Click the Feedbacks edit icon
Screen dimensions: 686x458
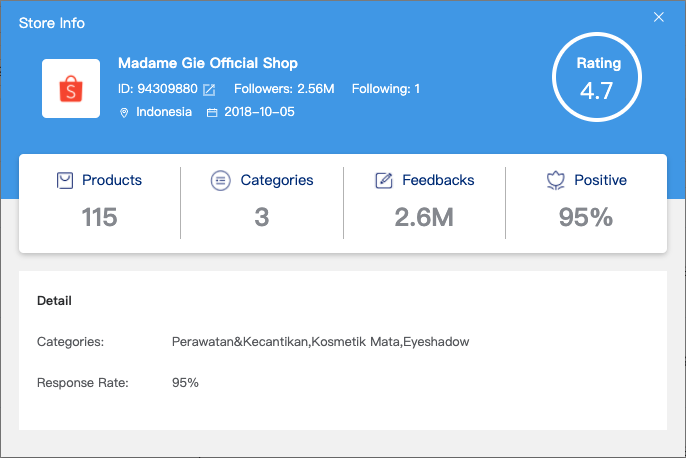tap(384, 180)
